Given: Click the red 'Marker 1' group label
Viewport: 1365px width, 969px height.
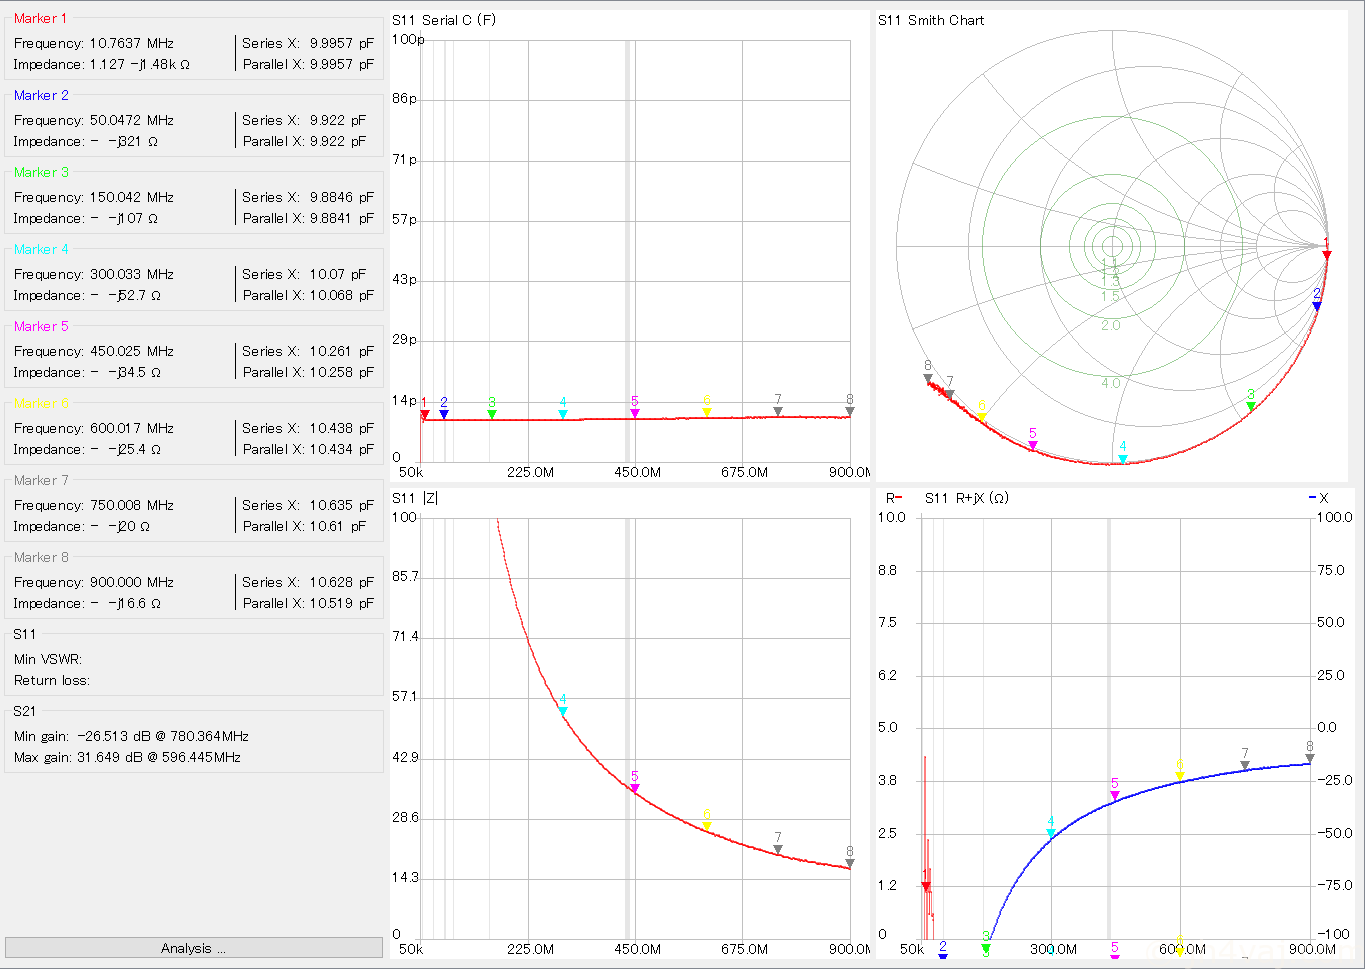Looking at the screenshot, I should point(41,18).
